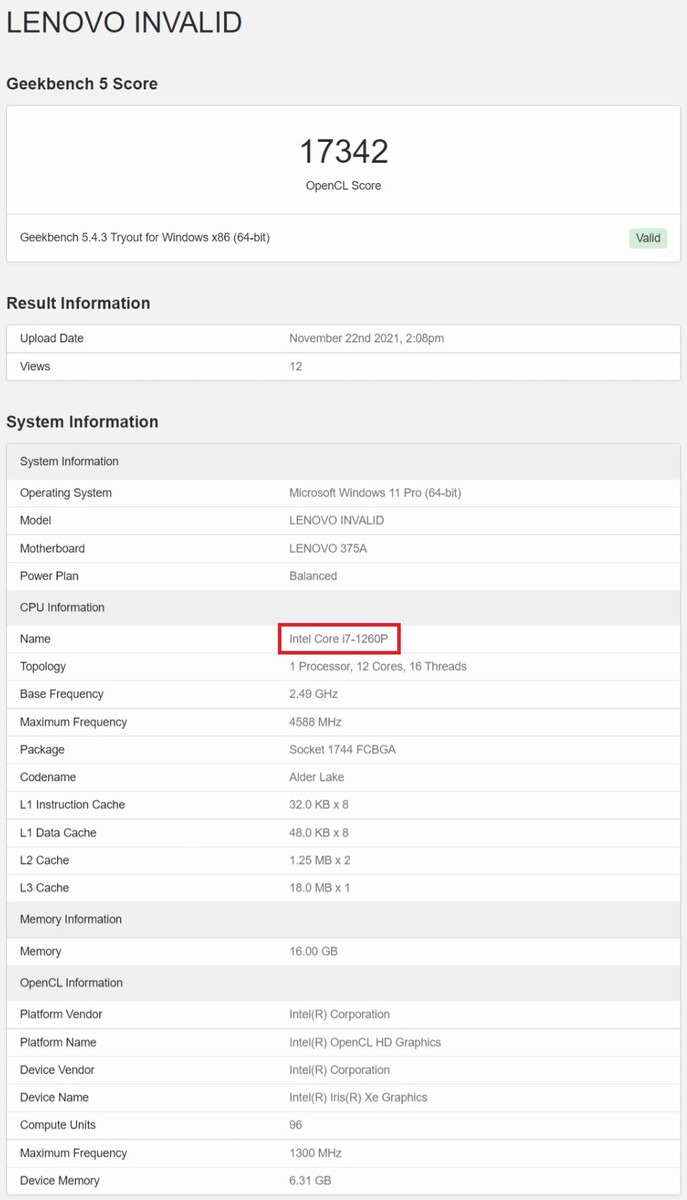Click the Base Frequency label

(62, 694)
